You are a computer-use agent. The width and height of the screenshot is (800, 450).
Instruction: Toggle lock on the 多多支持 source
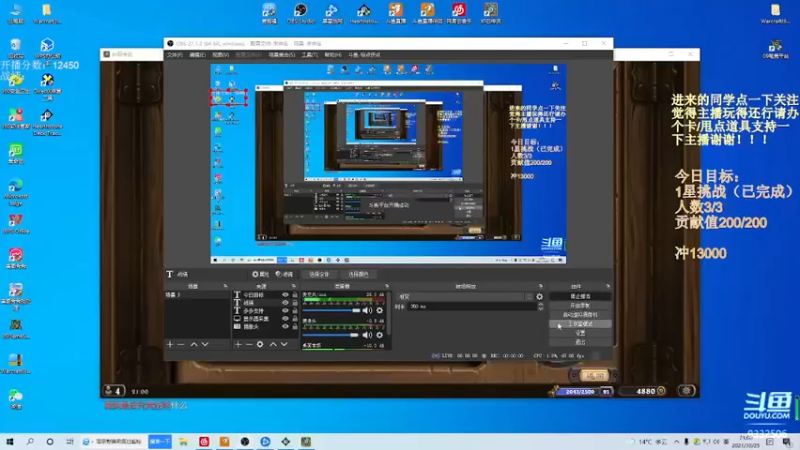[295, 311]
